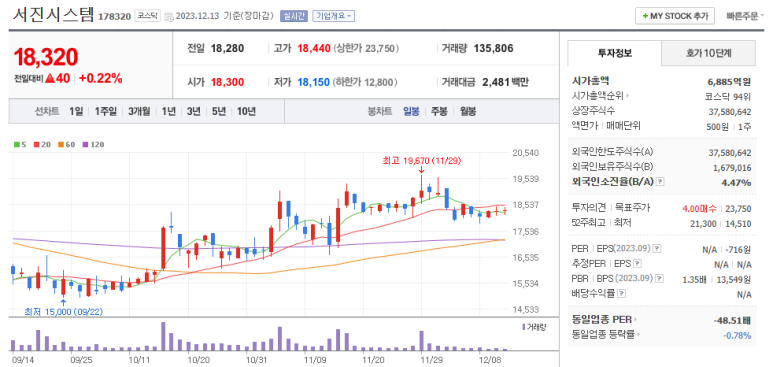The image size is (773, 367).
Task: Click the 11/29 date label on chart axis
Action: pyautogui.click(x=431, y=360)
